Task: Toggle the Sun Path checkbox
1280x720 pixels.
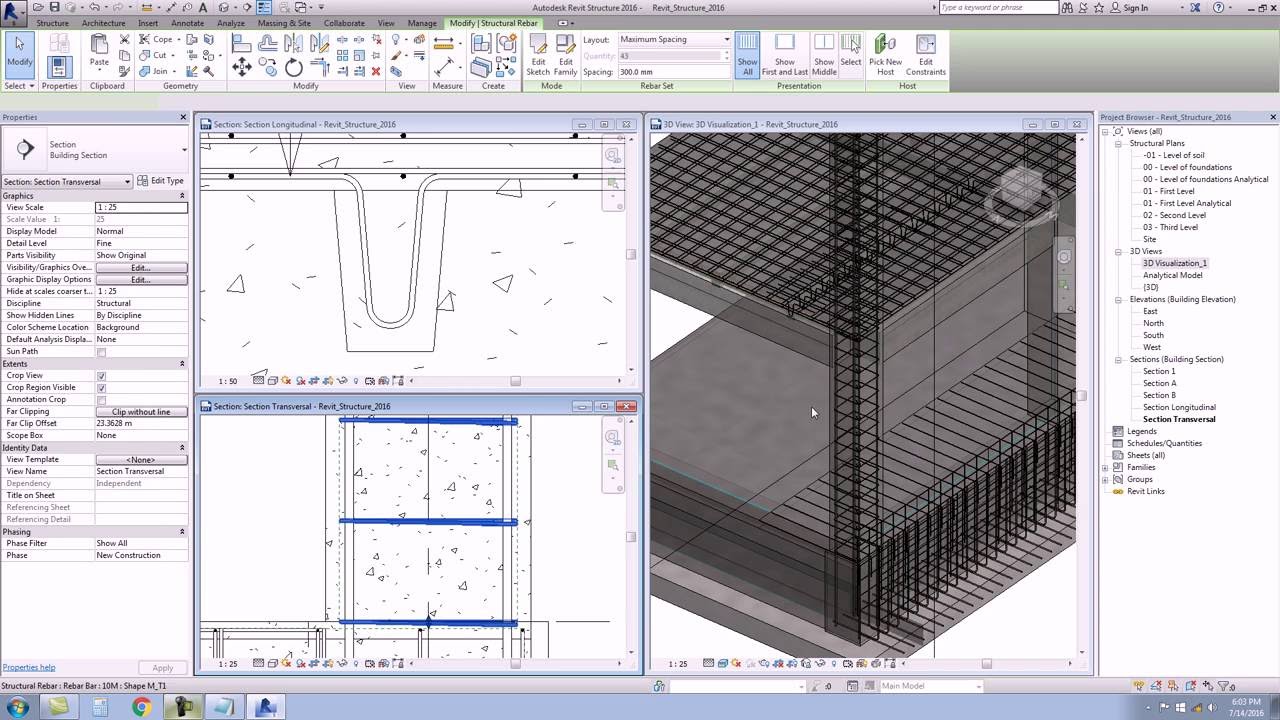Action: [x=101, y=352]
